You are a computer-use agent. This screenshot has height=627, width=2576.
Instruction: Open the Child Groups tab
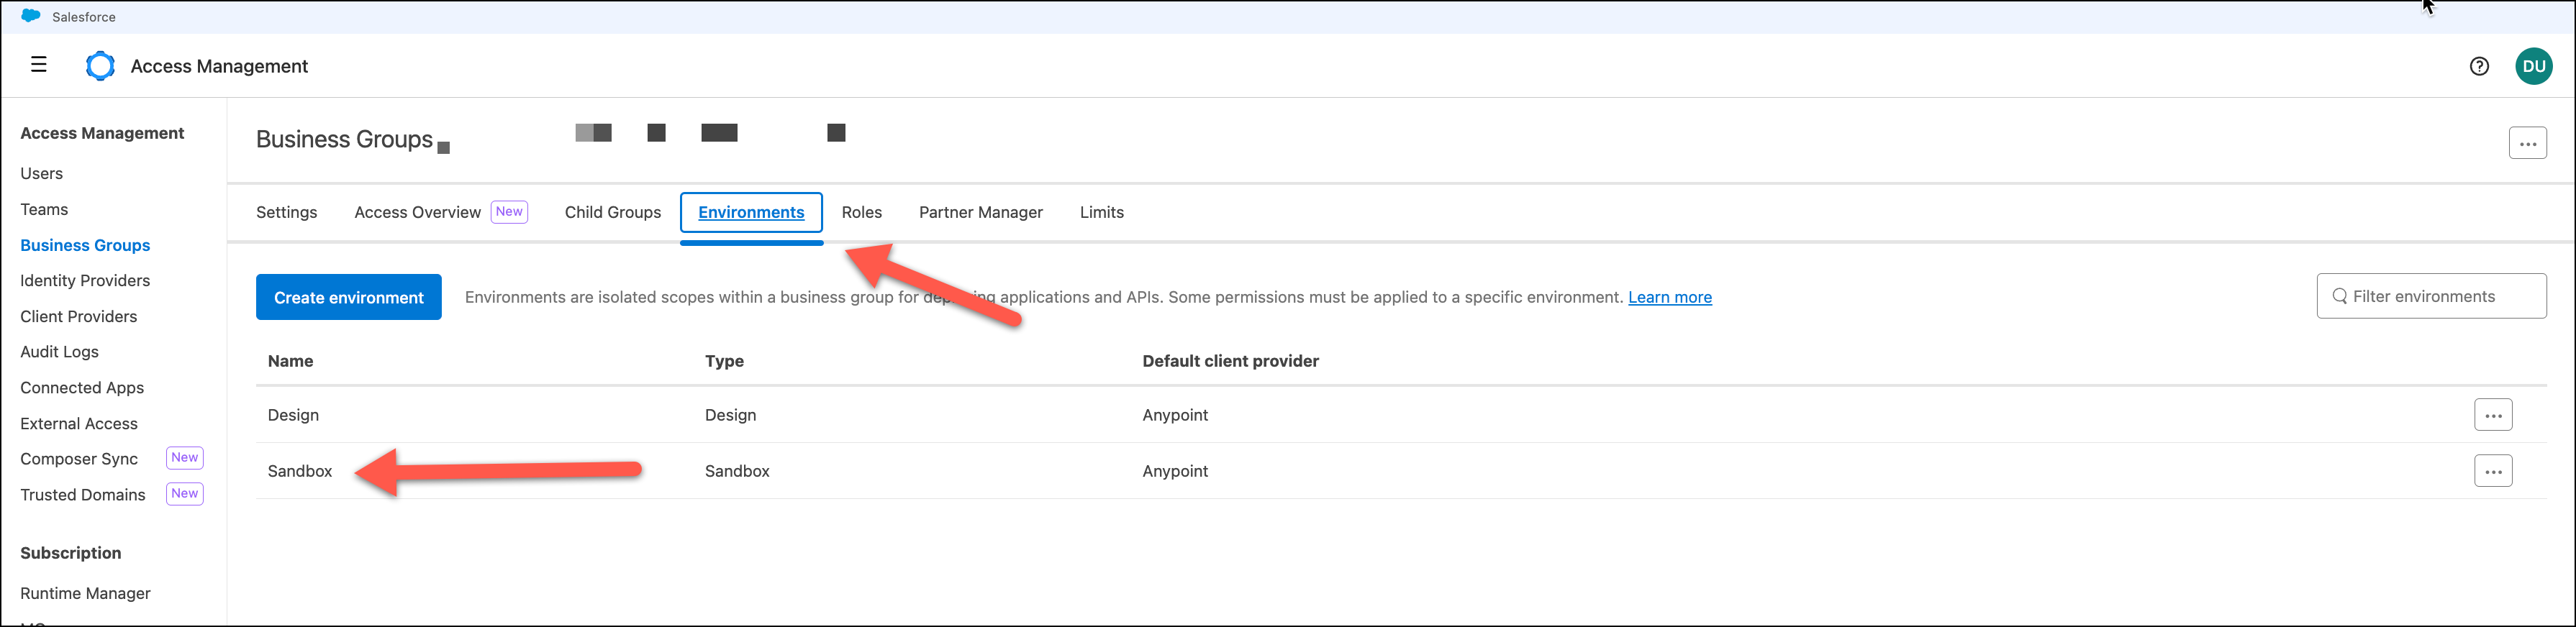(613, 212)
